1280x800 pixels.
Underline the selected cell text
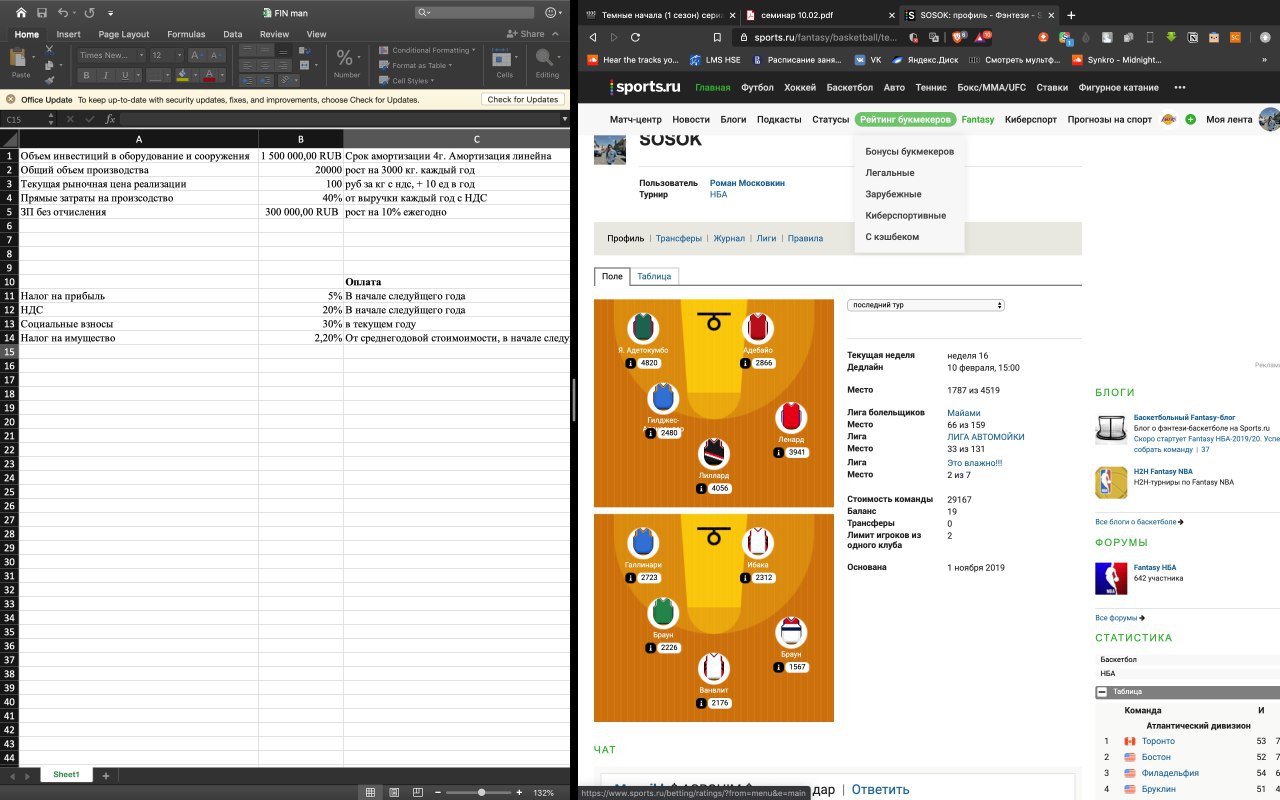[125, 75]
